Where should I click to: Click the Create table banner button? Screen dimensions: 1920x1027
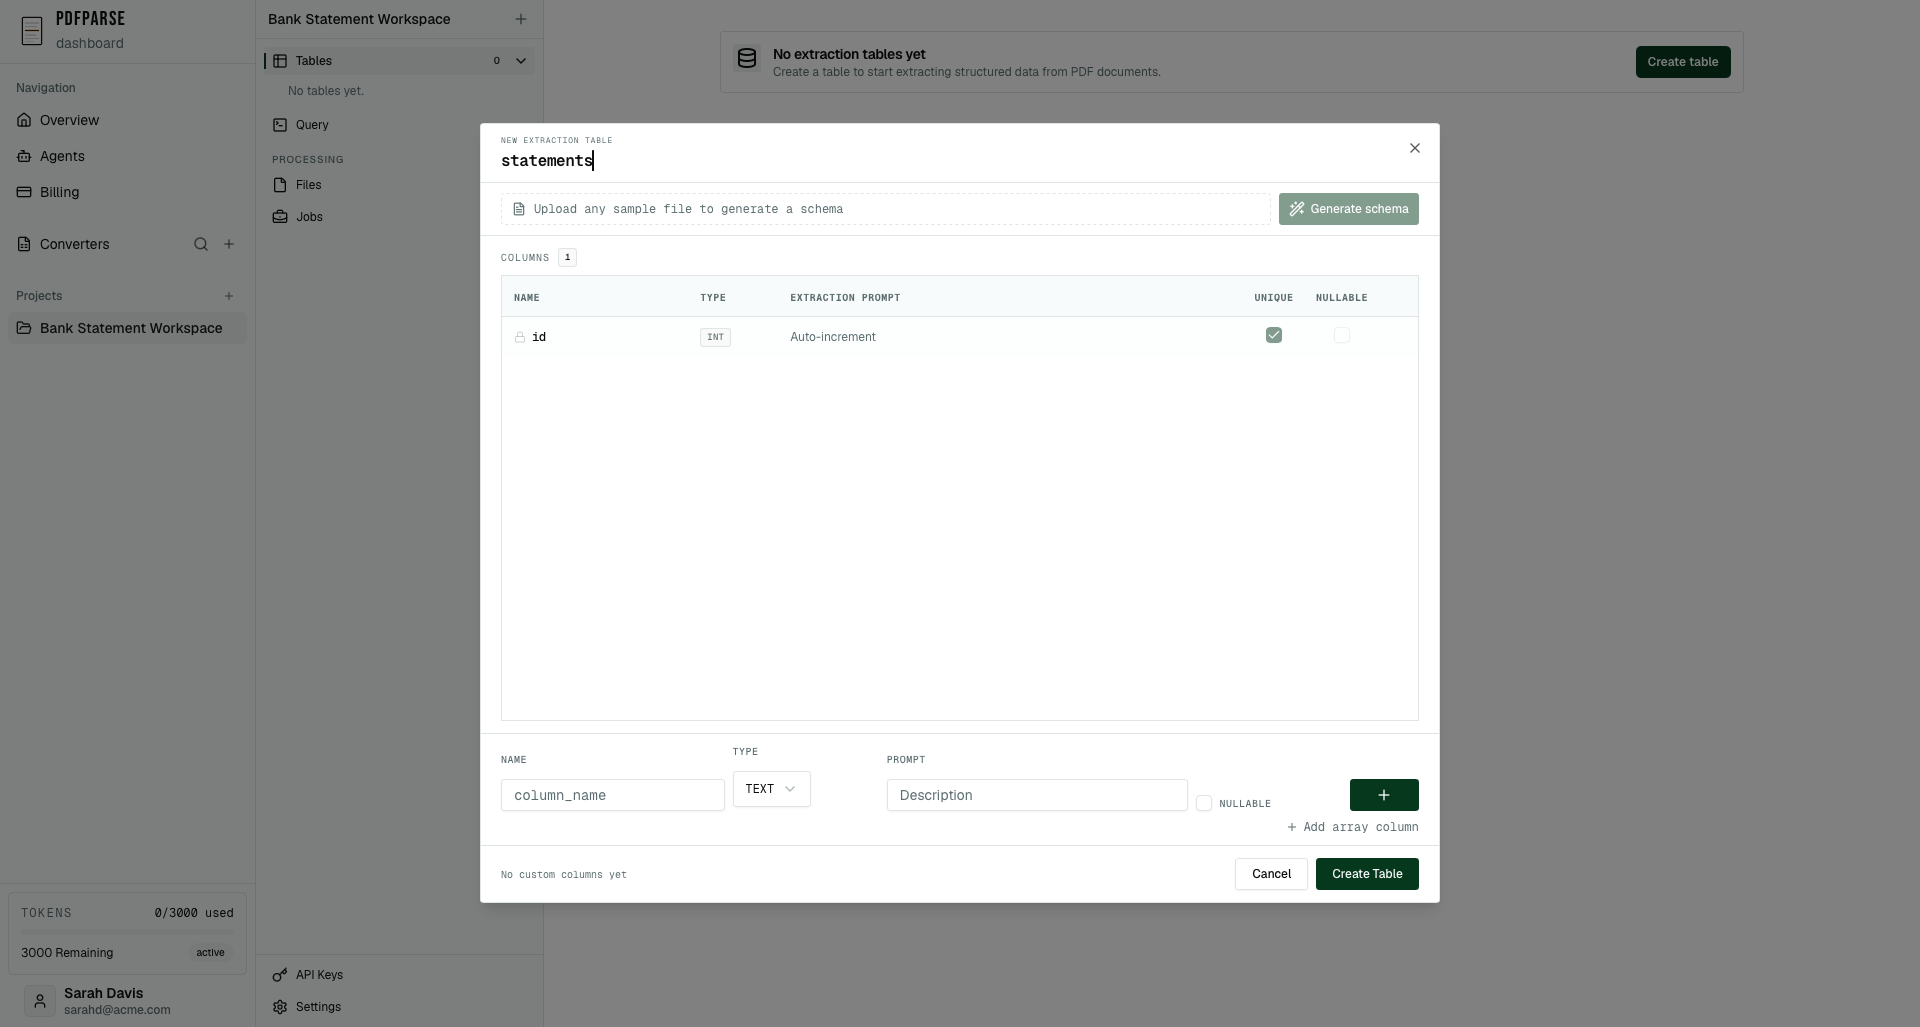coord(1683,62)
